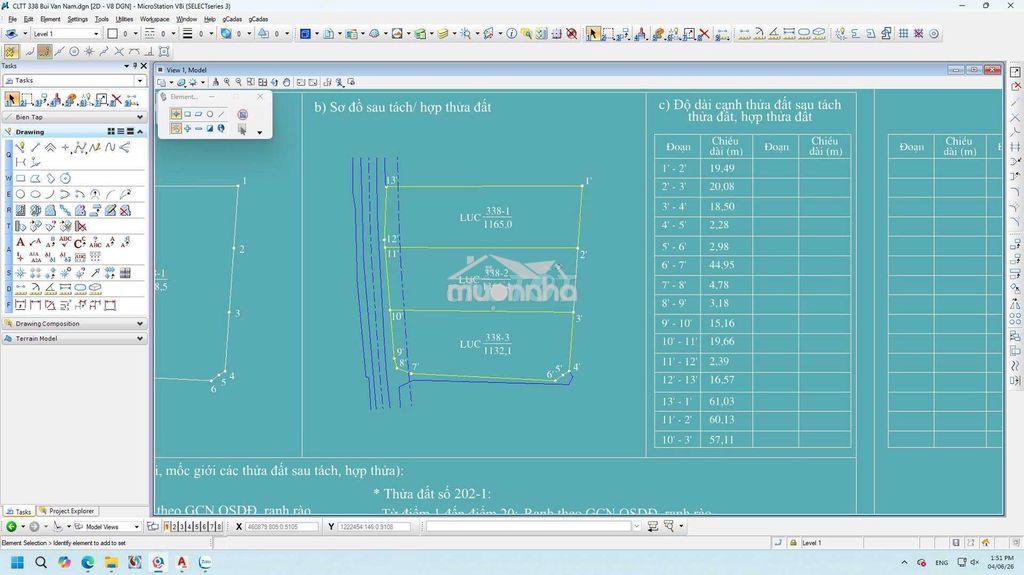Image resolution: width=1024 pixels, height=575 pixels.
Task: Toggle view 5 in the view toggles bar
Action: pyautogui.click(x=197, y=526)
